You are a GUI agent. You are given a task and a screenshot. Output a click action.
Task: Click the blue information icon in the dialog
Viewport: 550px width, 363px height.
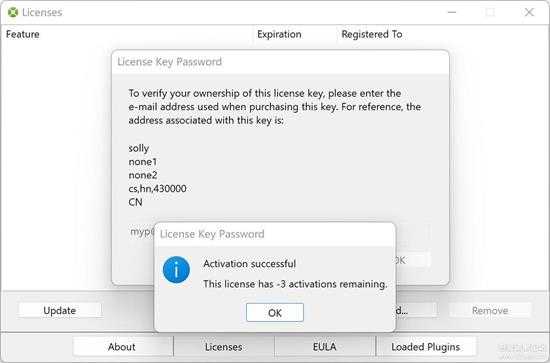click(176, 270)
